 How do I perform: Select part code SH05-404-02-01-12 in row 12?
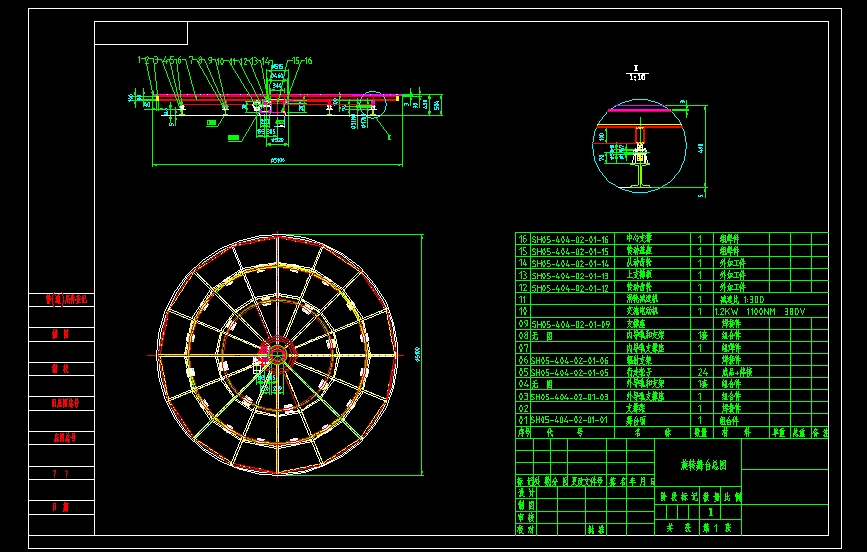point(569,288)
